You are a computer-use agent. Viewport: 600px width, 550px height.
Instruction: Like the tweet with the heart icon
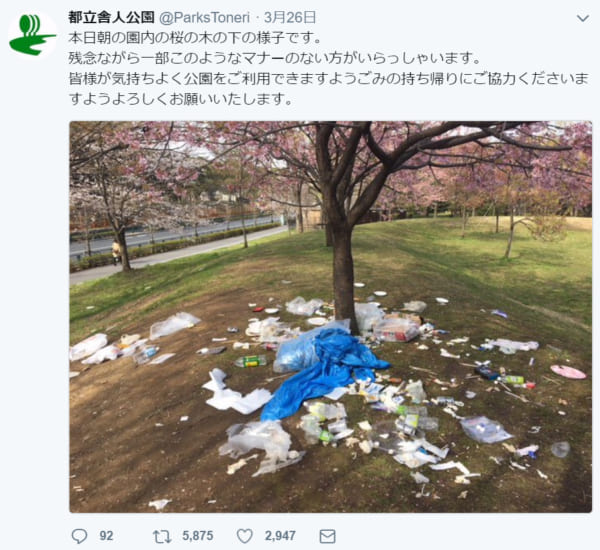click(x=245, y=536)
